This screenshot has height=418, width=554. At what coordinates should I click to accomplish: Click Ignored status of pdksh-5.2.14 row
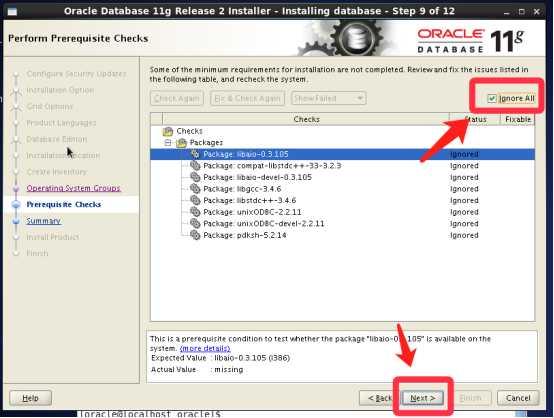(x=464, y=235)
